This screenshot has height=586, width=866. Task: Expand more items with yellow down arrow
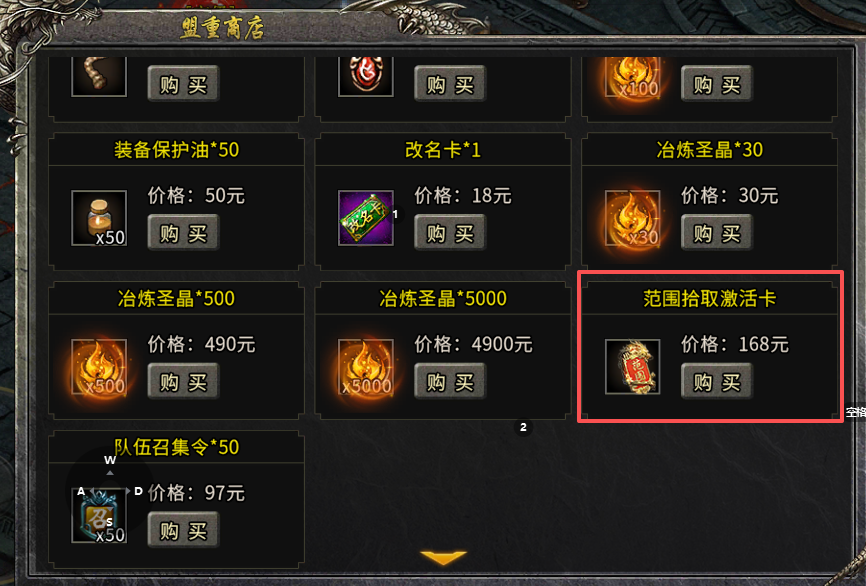[443, 557]
